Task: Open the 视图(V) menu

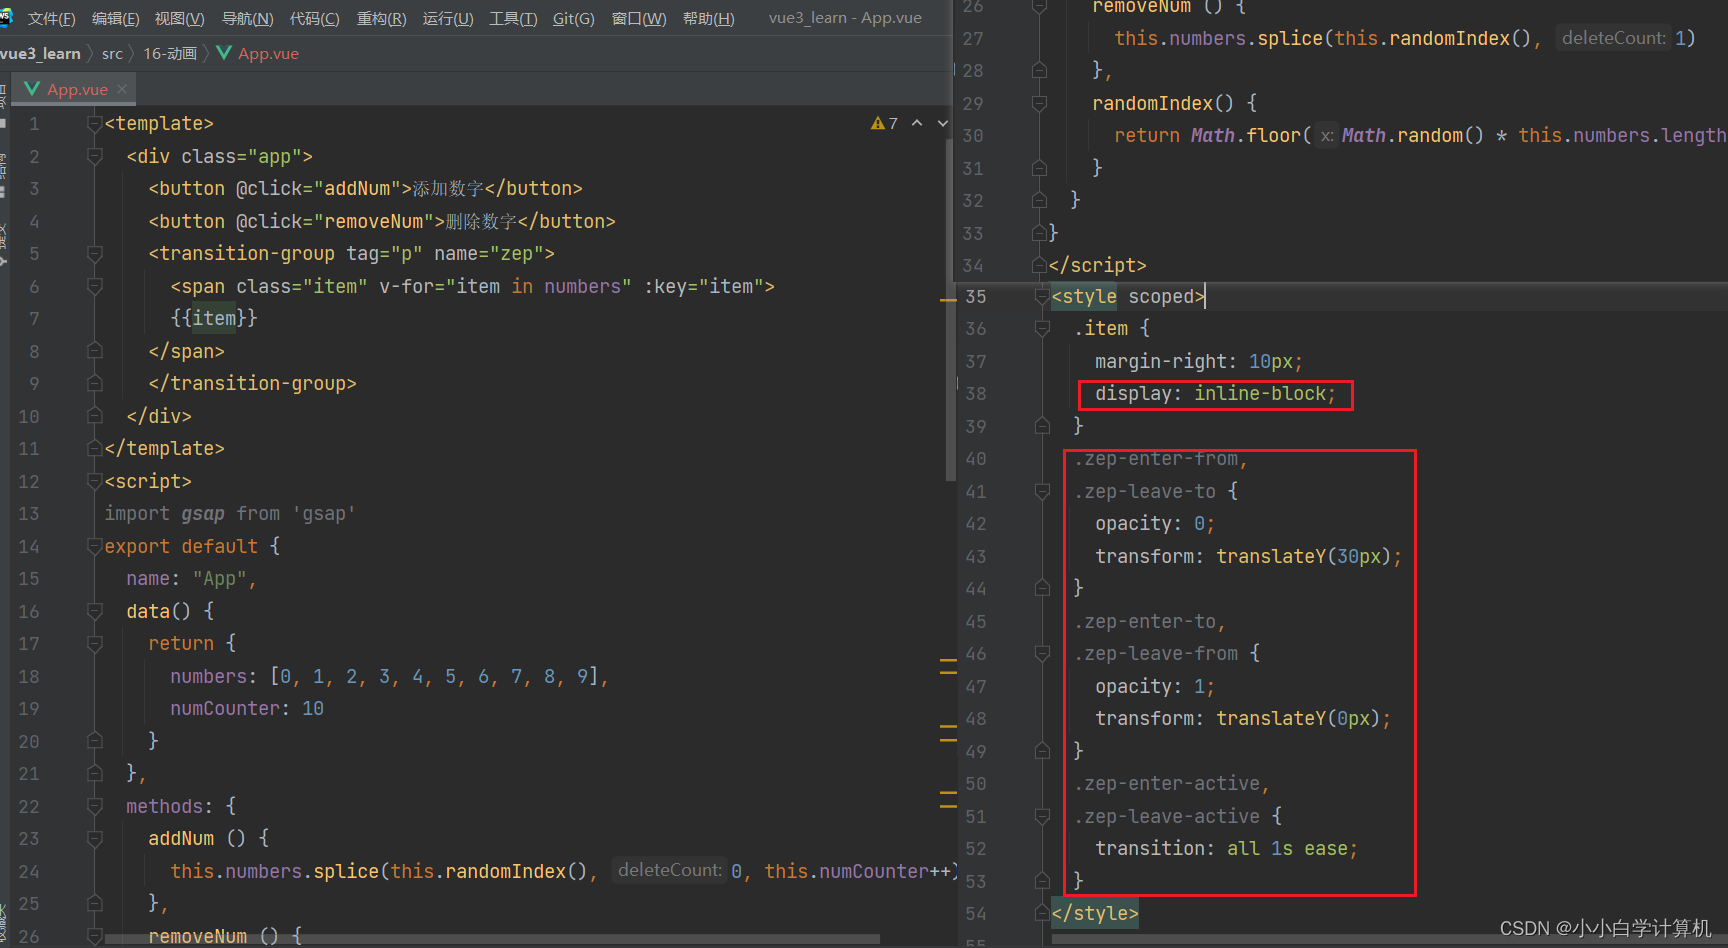Action: point(179,18)
